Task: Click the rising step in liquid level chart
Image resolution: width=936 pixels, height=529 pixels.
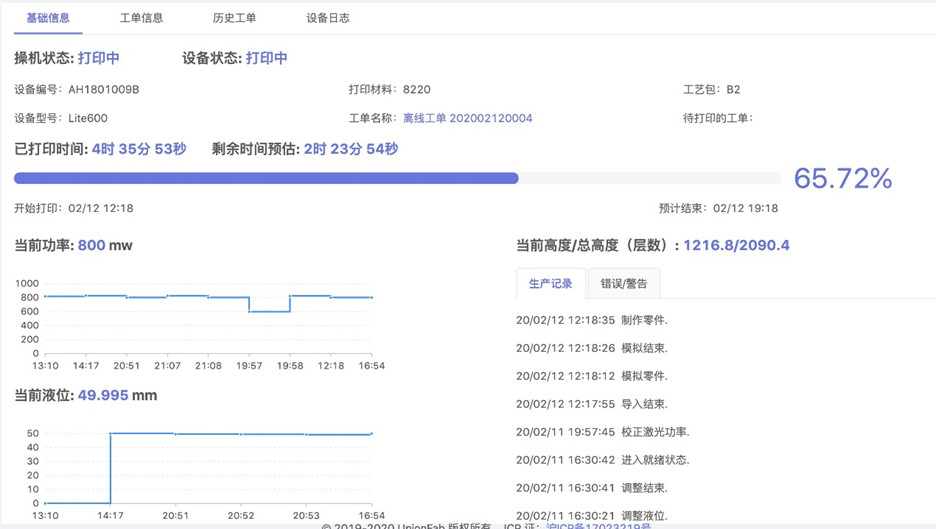Action: (x=110, y=468)
